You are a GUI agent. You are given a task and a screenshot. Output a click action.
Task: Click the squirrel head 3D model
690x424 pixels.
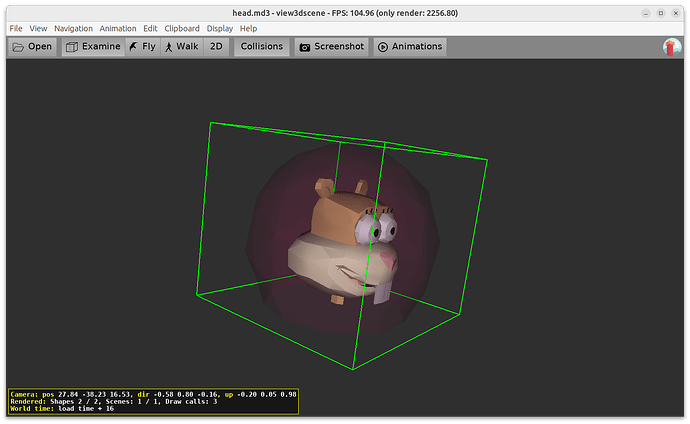click(x=344, y=242)
